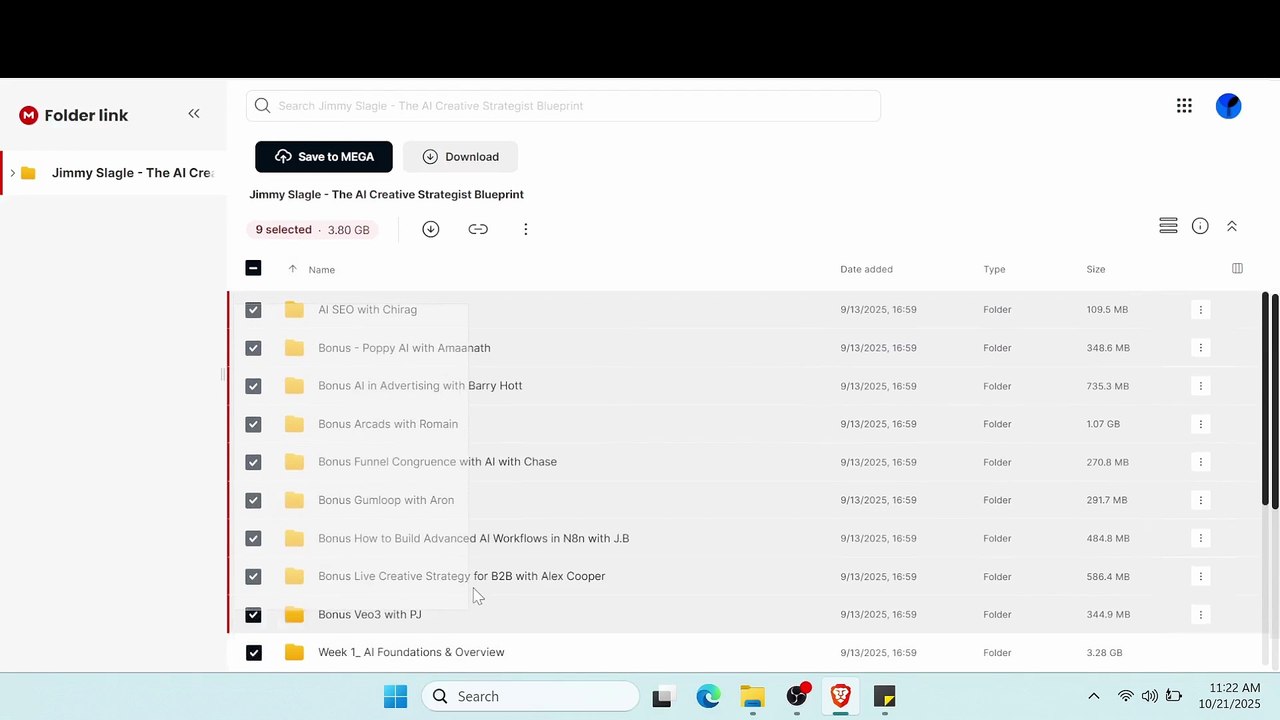Click the Windows Start button
The height and width of the screenshot is (720, 1280).
pyautogui.click(x=395, y=696)
